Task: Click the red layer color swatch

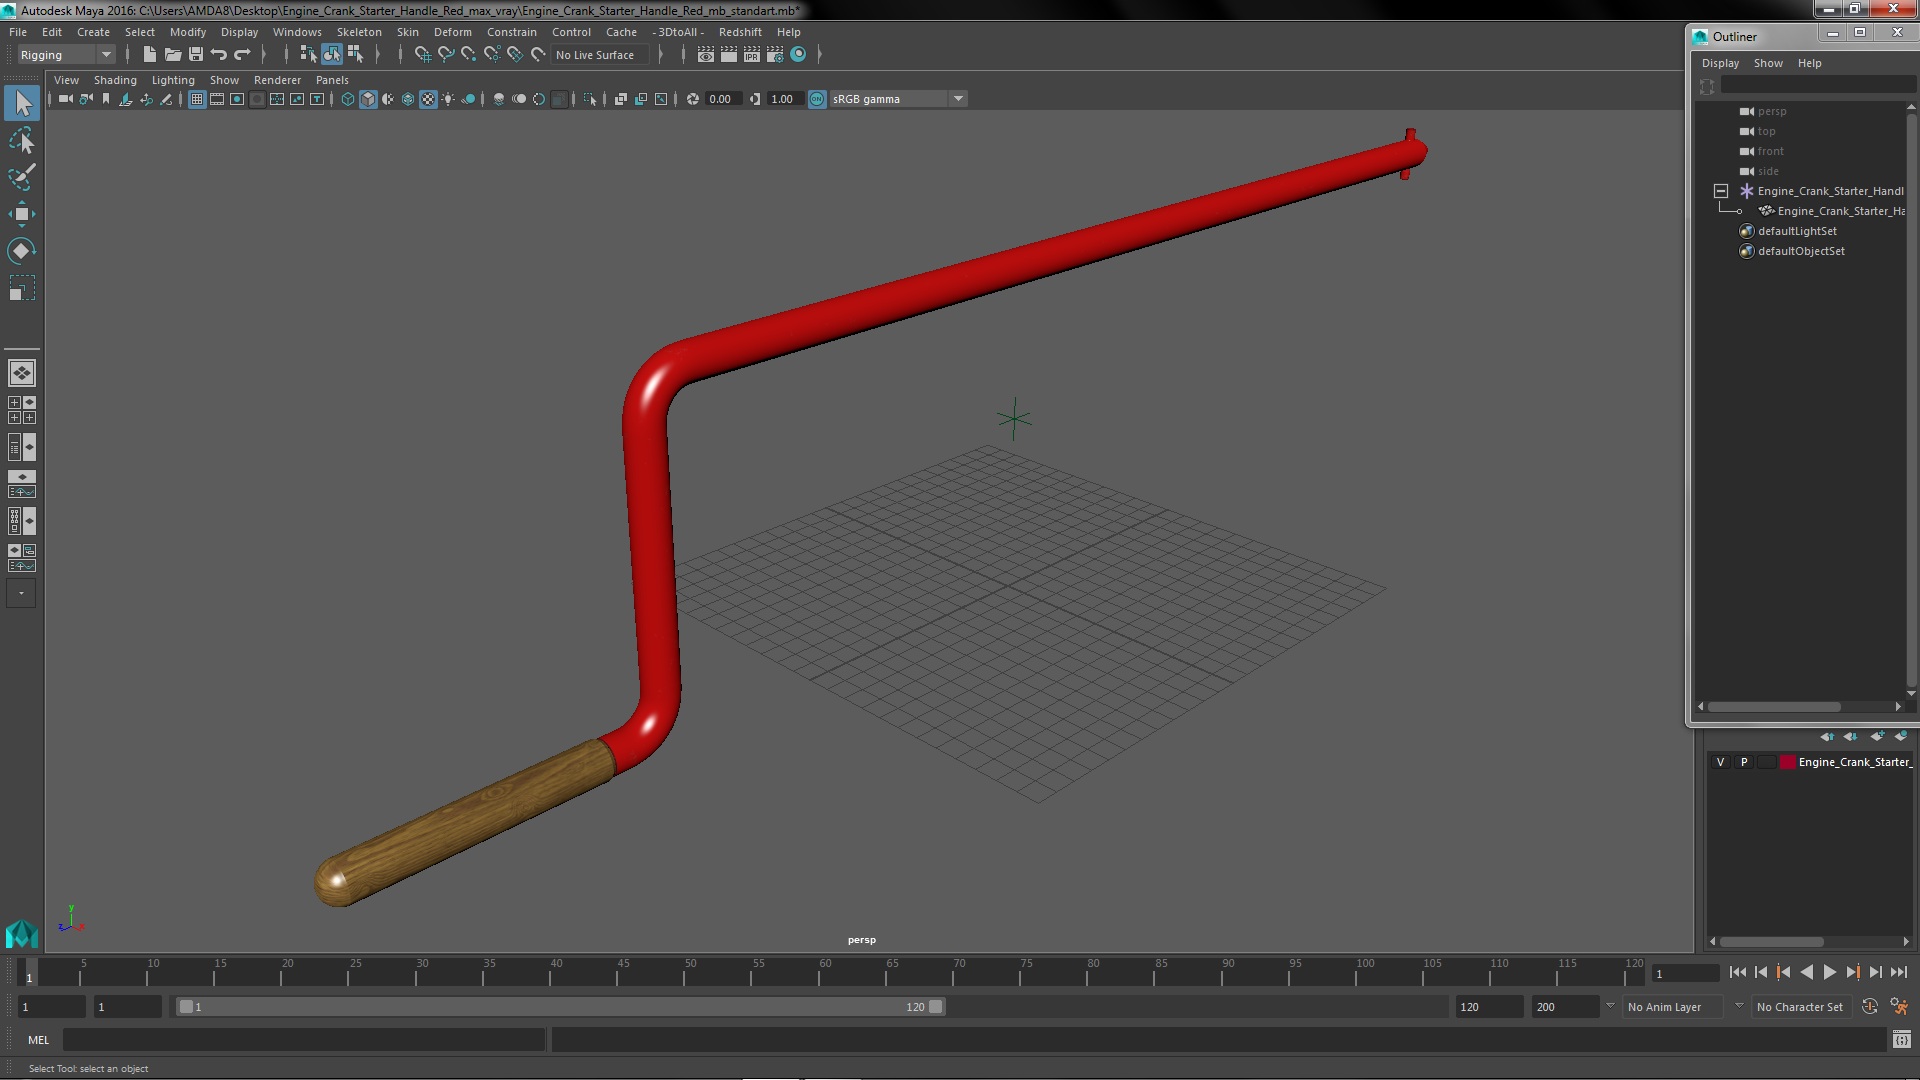Action: [1787, 762]
